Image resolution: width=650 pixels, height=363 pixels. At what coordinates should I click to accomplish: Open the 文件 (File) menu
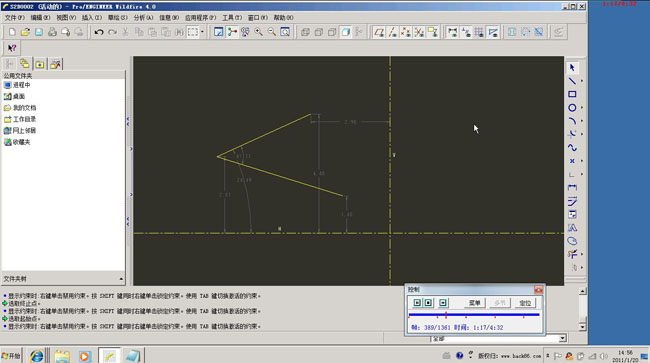(14, 18)
